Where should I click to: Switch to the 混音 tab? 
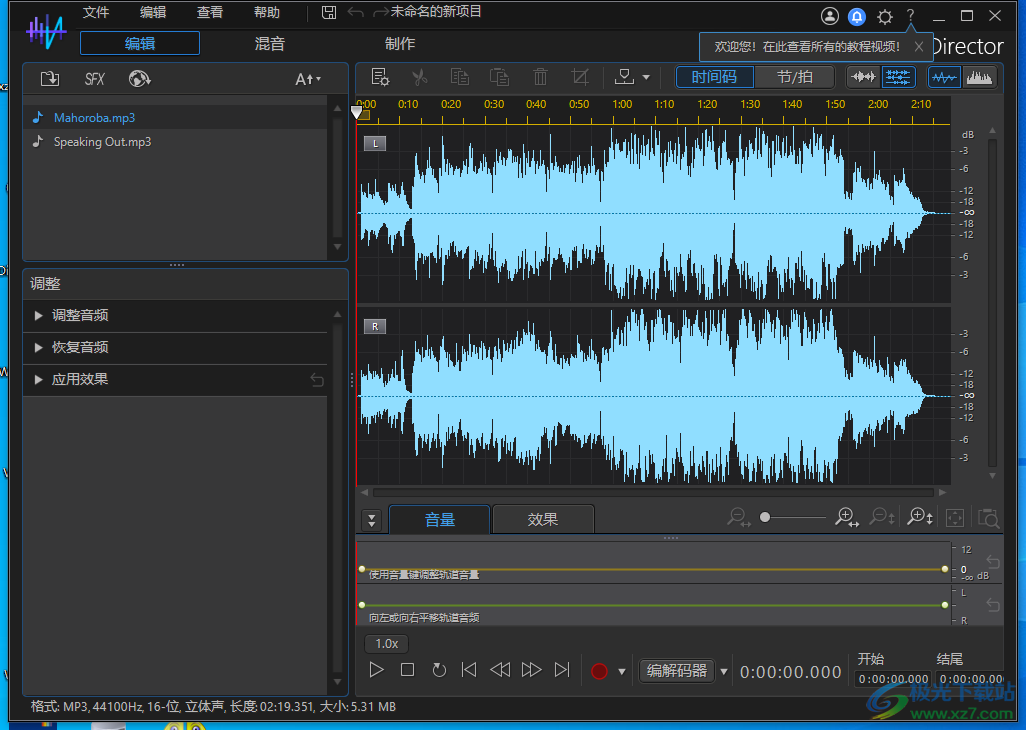[268, 44]
